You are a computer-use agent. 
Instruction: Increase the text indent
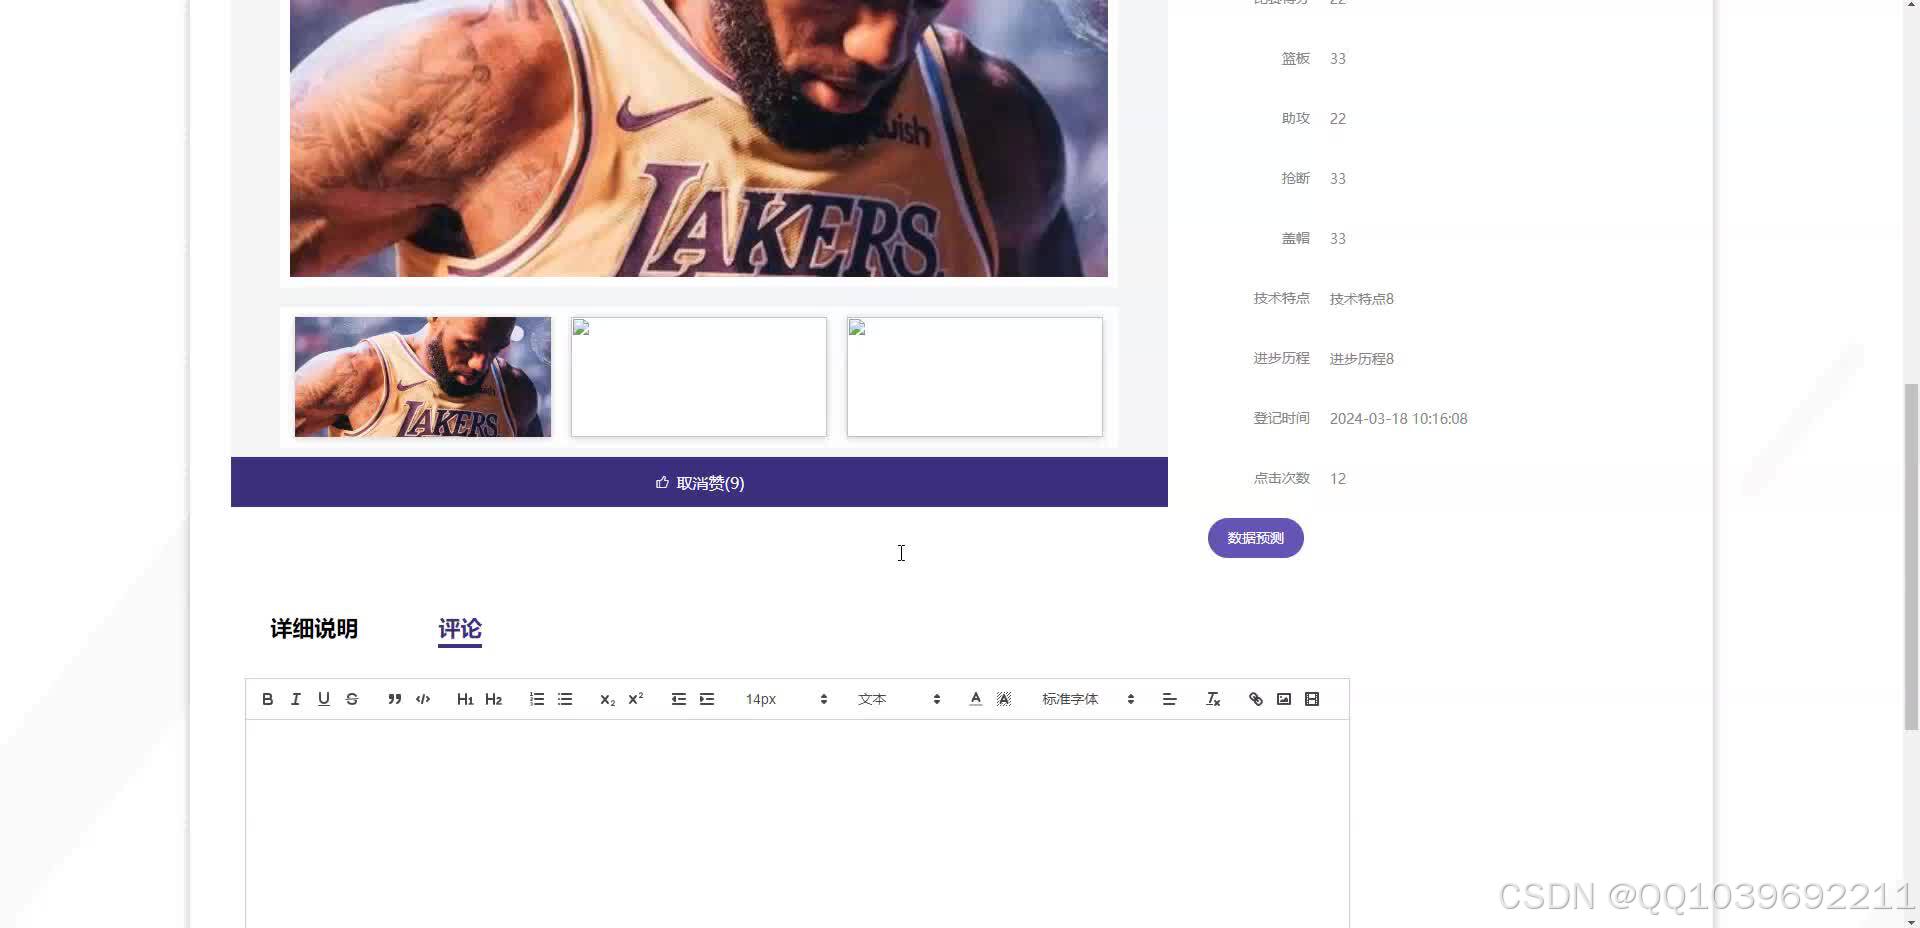point(707,699)
